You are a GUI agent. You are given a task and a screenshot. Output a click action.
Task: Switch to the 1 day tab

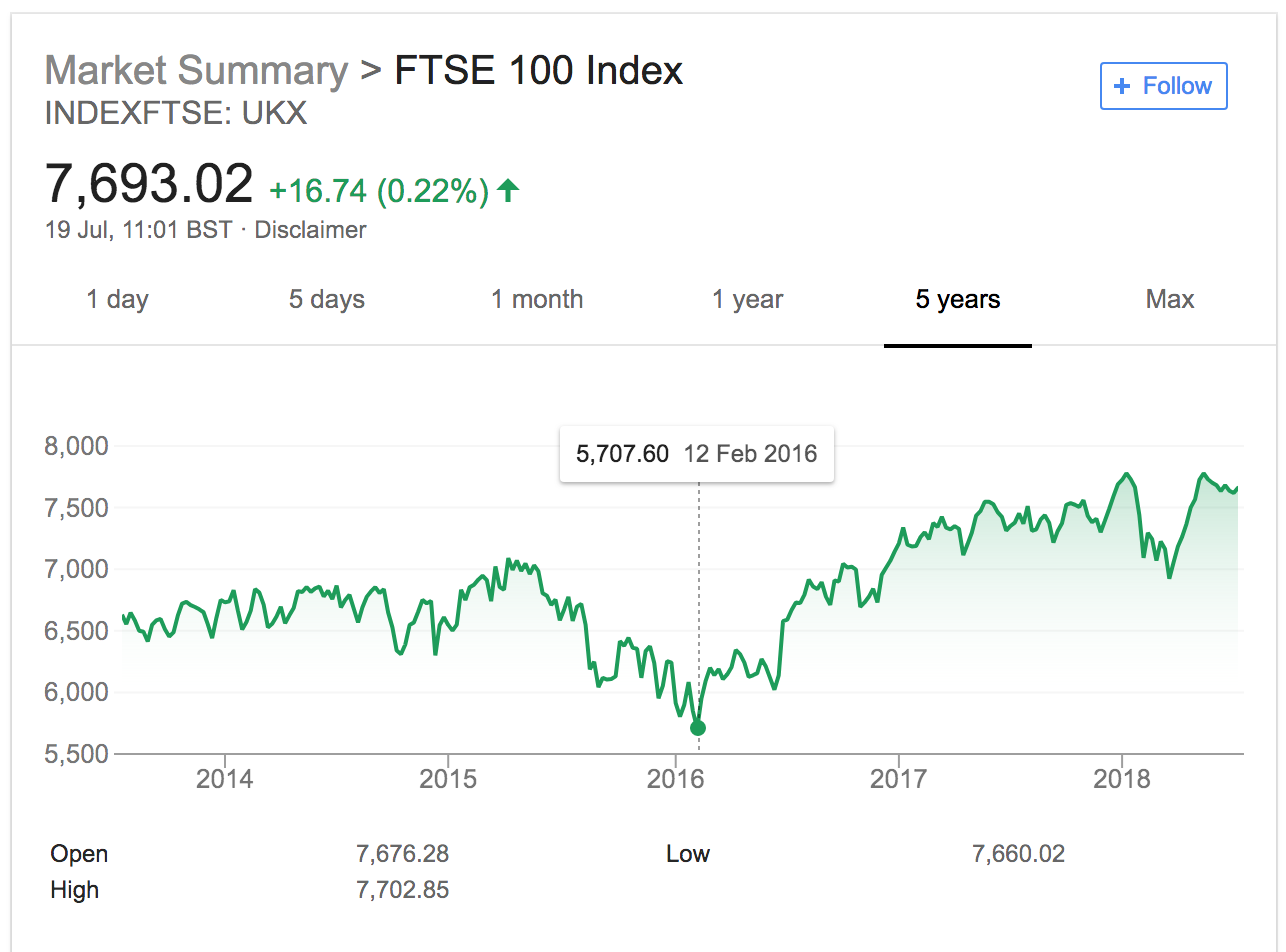click(117, 299)
